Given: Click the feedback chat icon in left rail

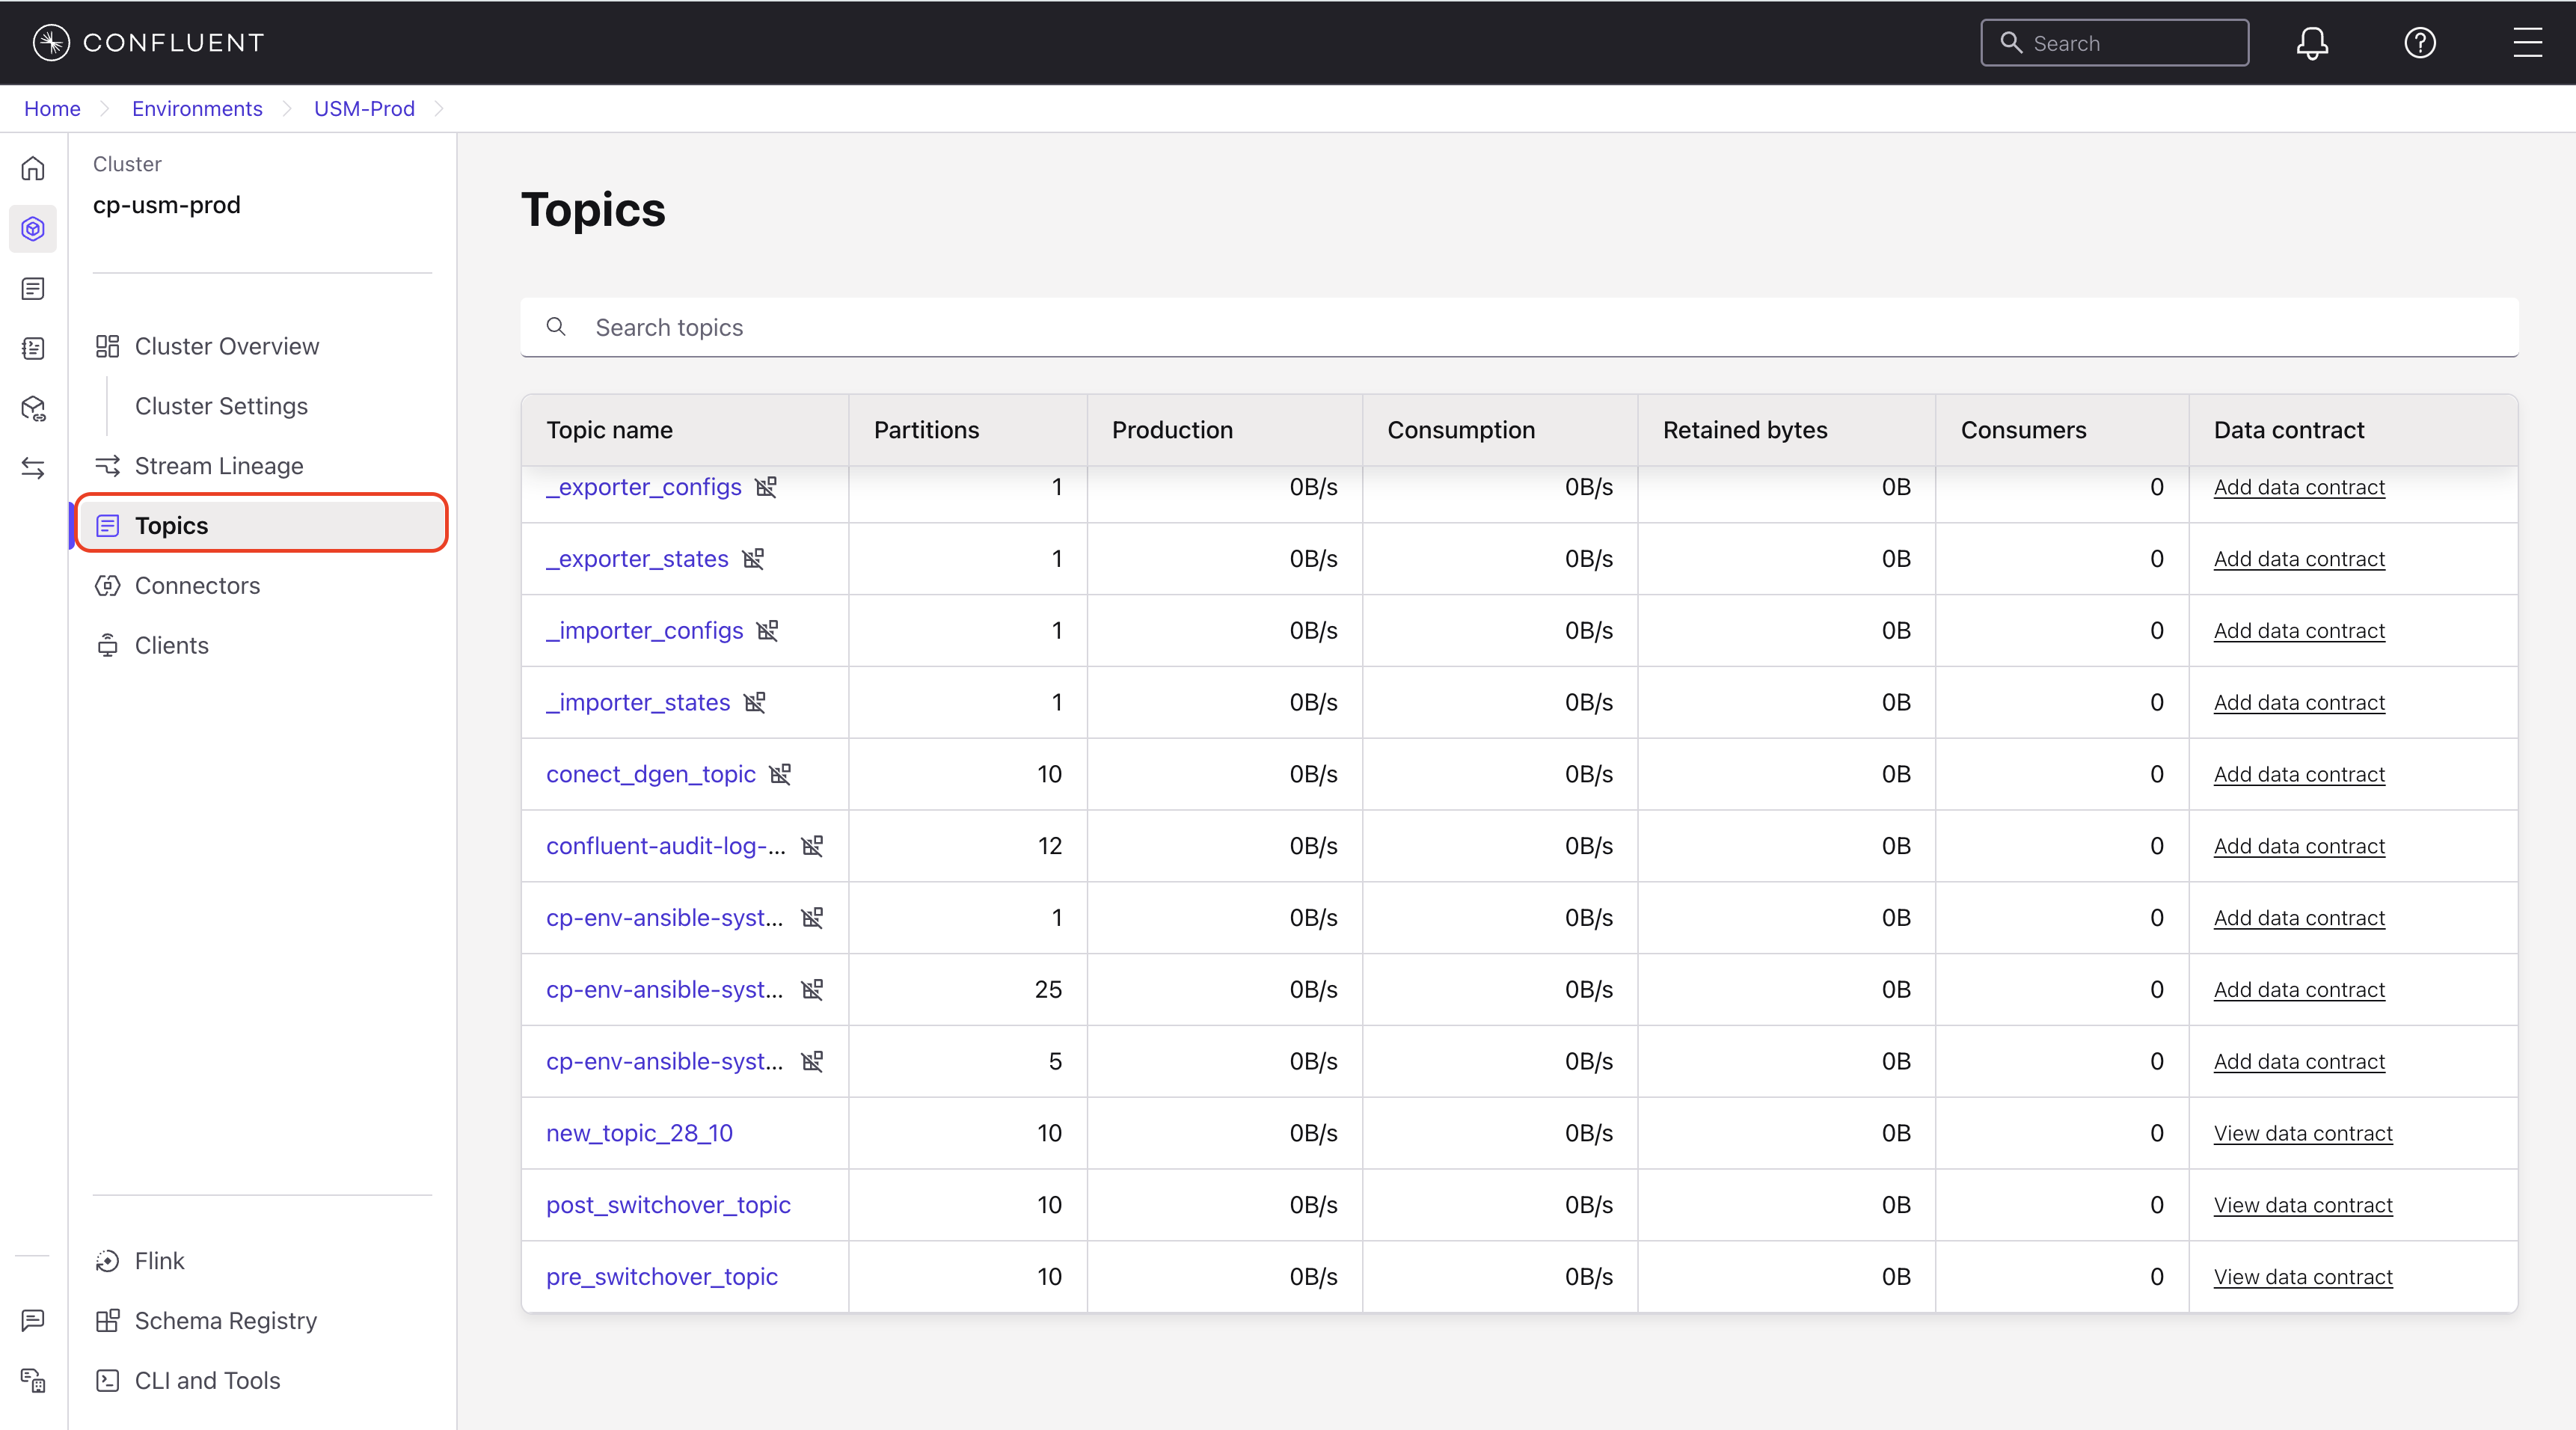Looking at the screenshot, I should (33, 1320).
